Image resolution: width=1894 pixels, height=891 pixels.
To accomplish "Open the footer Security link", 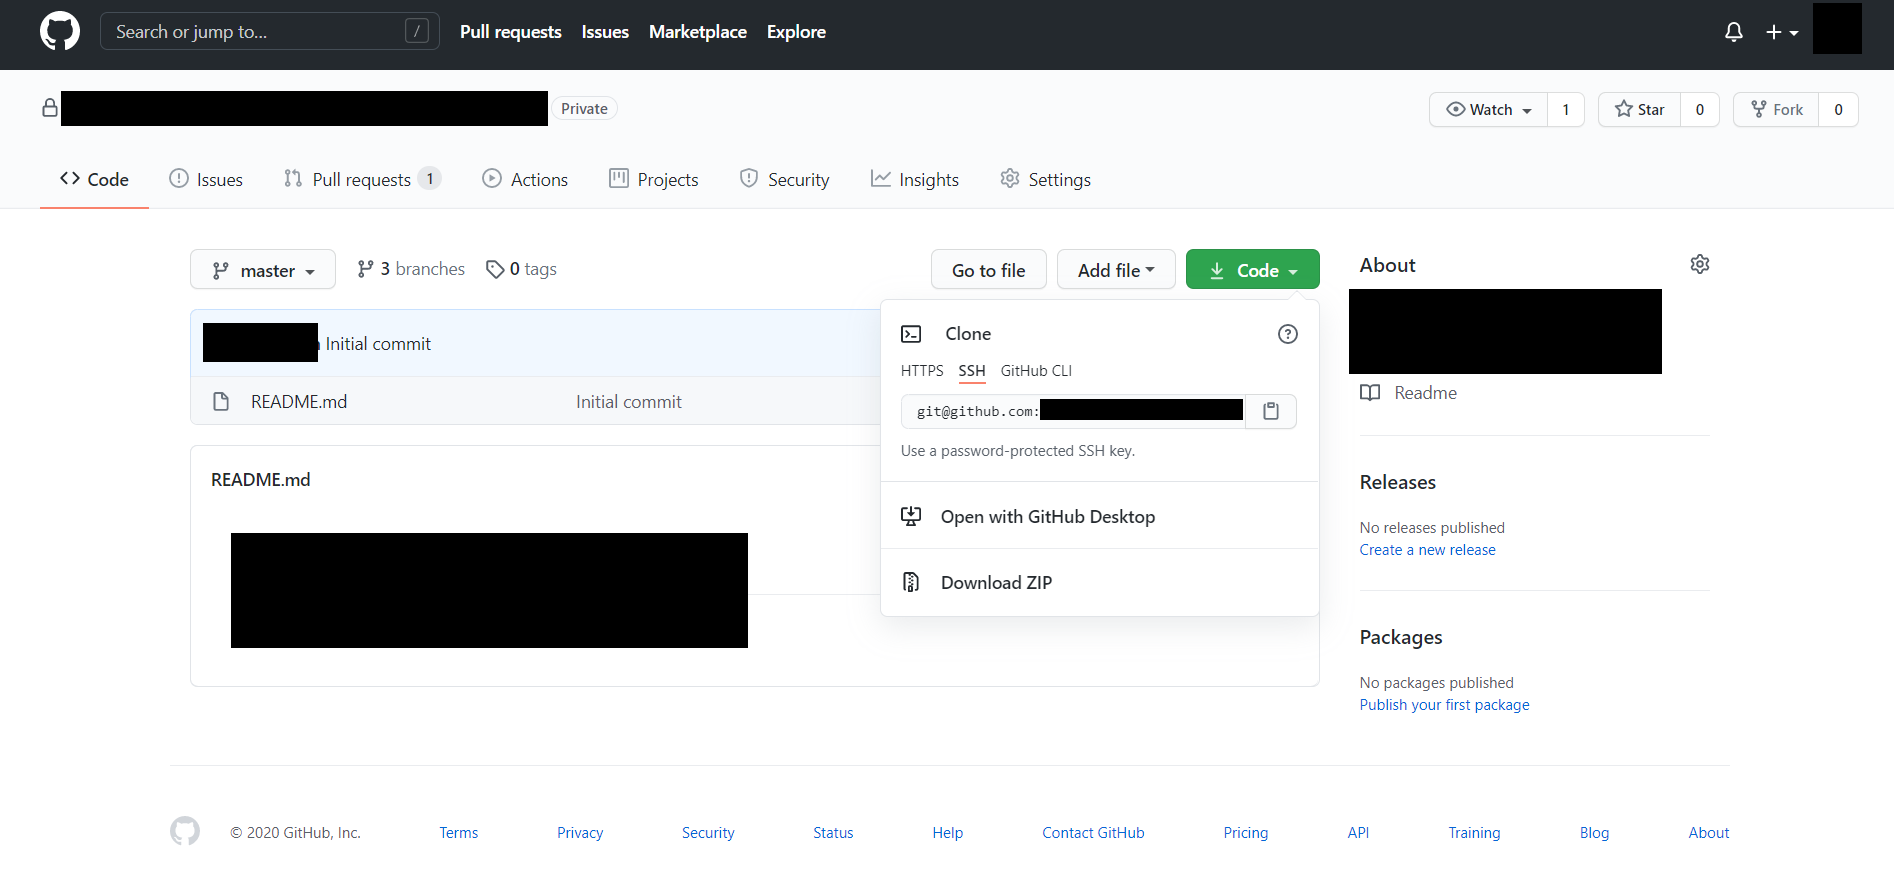I will coord(708,833).
